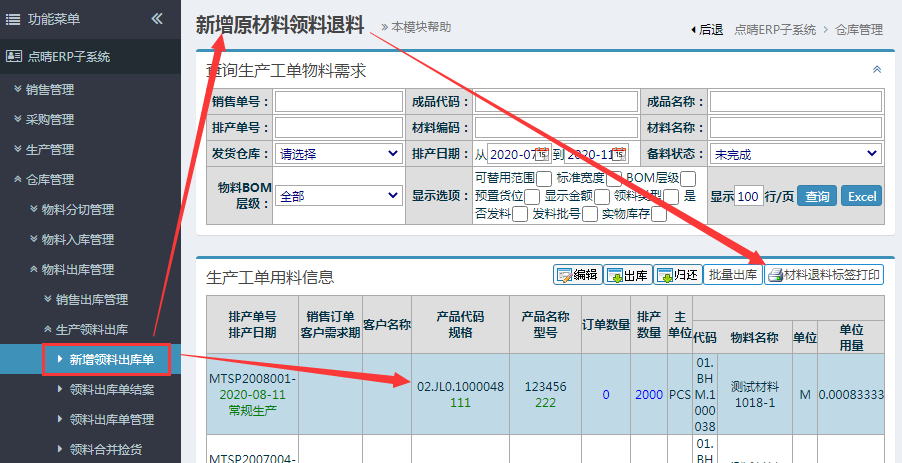Image resolution: width=902 pixels, height=463 pixels.
Task: Open the 发货仓库 dropdown
Action: (x=338, y=154)
